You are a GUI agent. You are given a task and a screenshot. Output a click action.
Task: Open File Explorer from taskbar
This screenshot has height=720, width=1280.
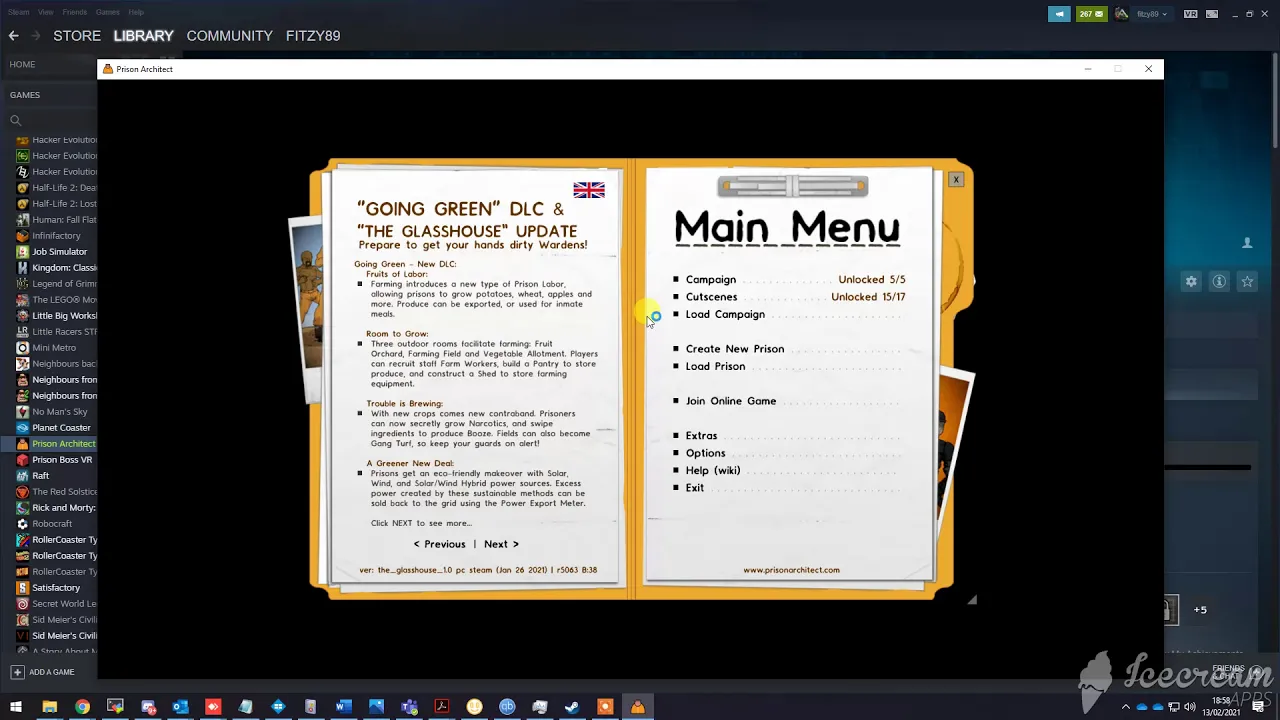point(49,707)
